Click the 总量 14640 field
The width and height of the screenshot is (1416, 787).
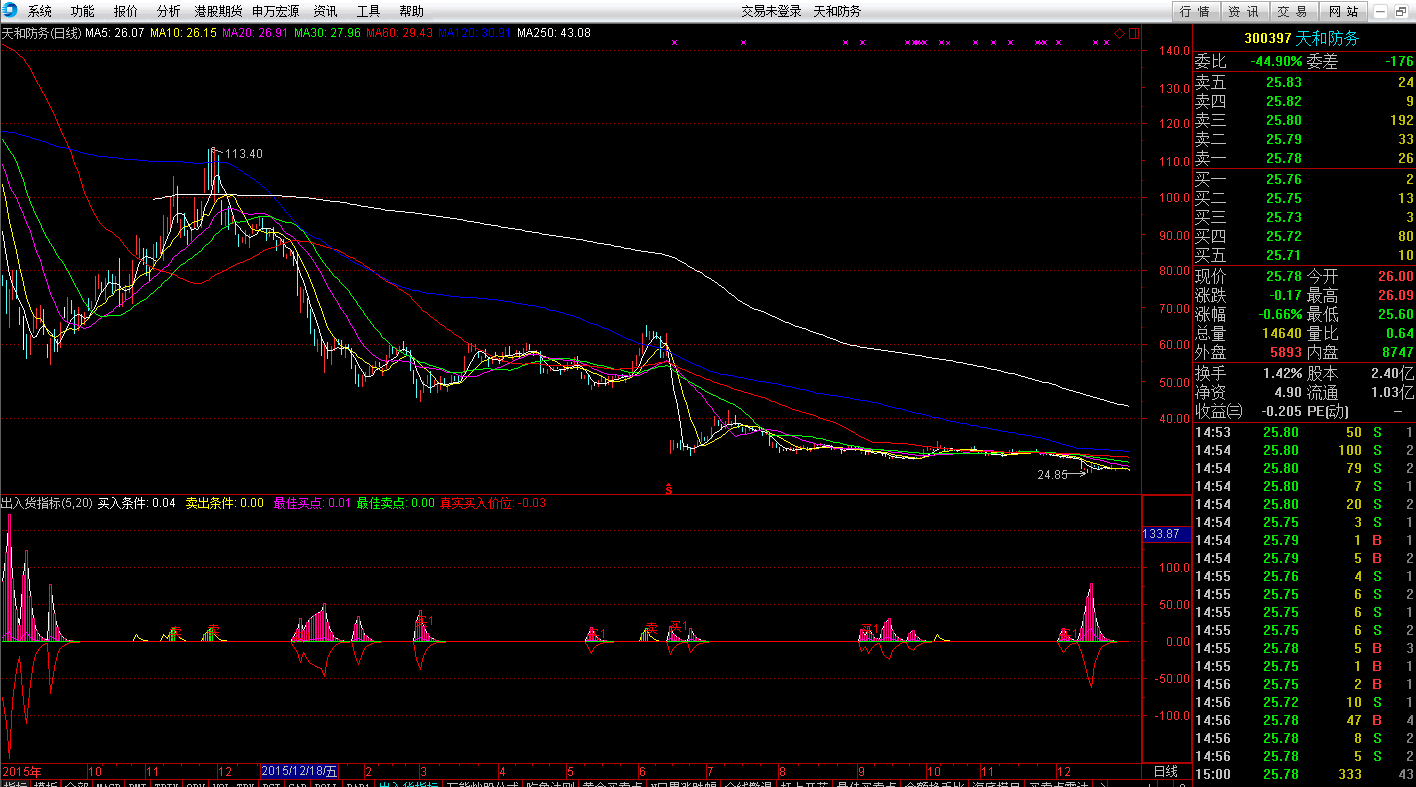pos(1249,333)
